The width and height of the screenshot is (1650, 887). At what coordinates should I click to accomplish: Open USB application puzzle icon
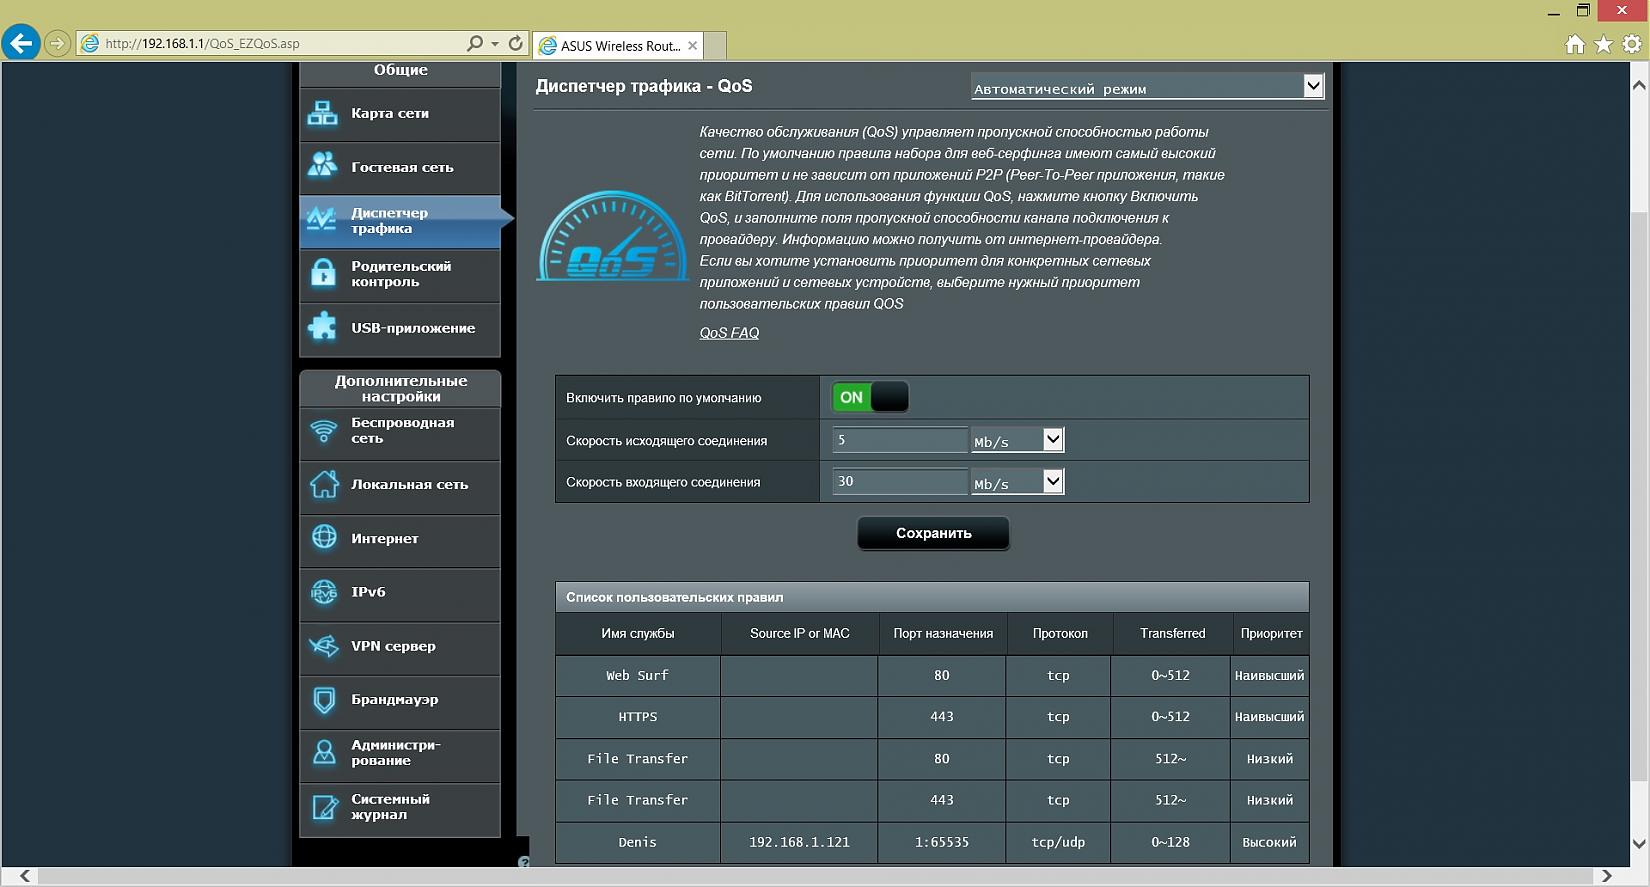323,328
